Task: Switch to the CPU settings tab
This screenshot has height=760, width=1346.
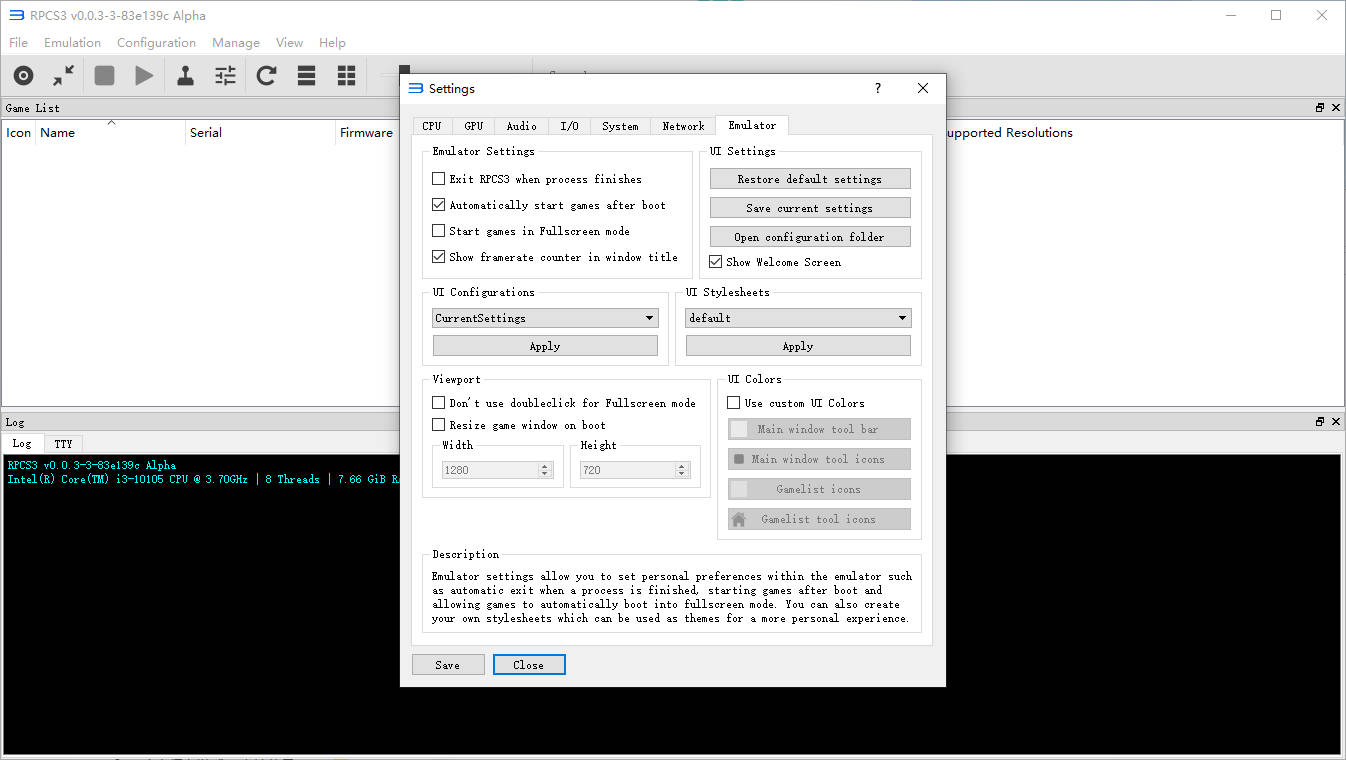Action: point(431,126)
